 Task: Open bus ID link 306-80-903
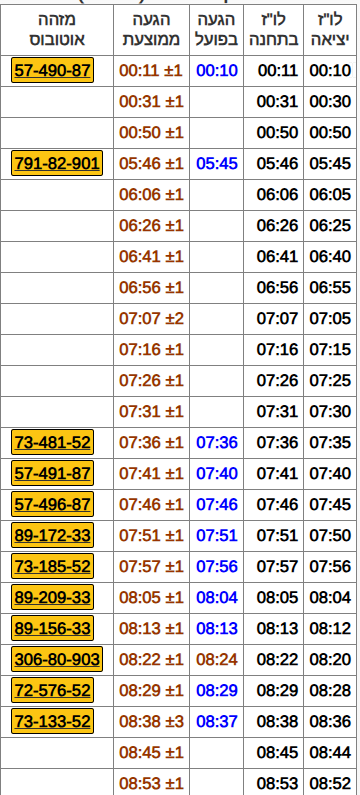pyautogui.click(x=57, y=660)
